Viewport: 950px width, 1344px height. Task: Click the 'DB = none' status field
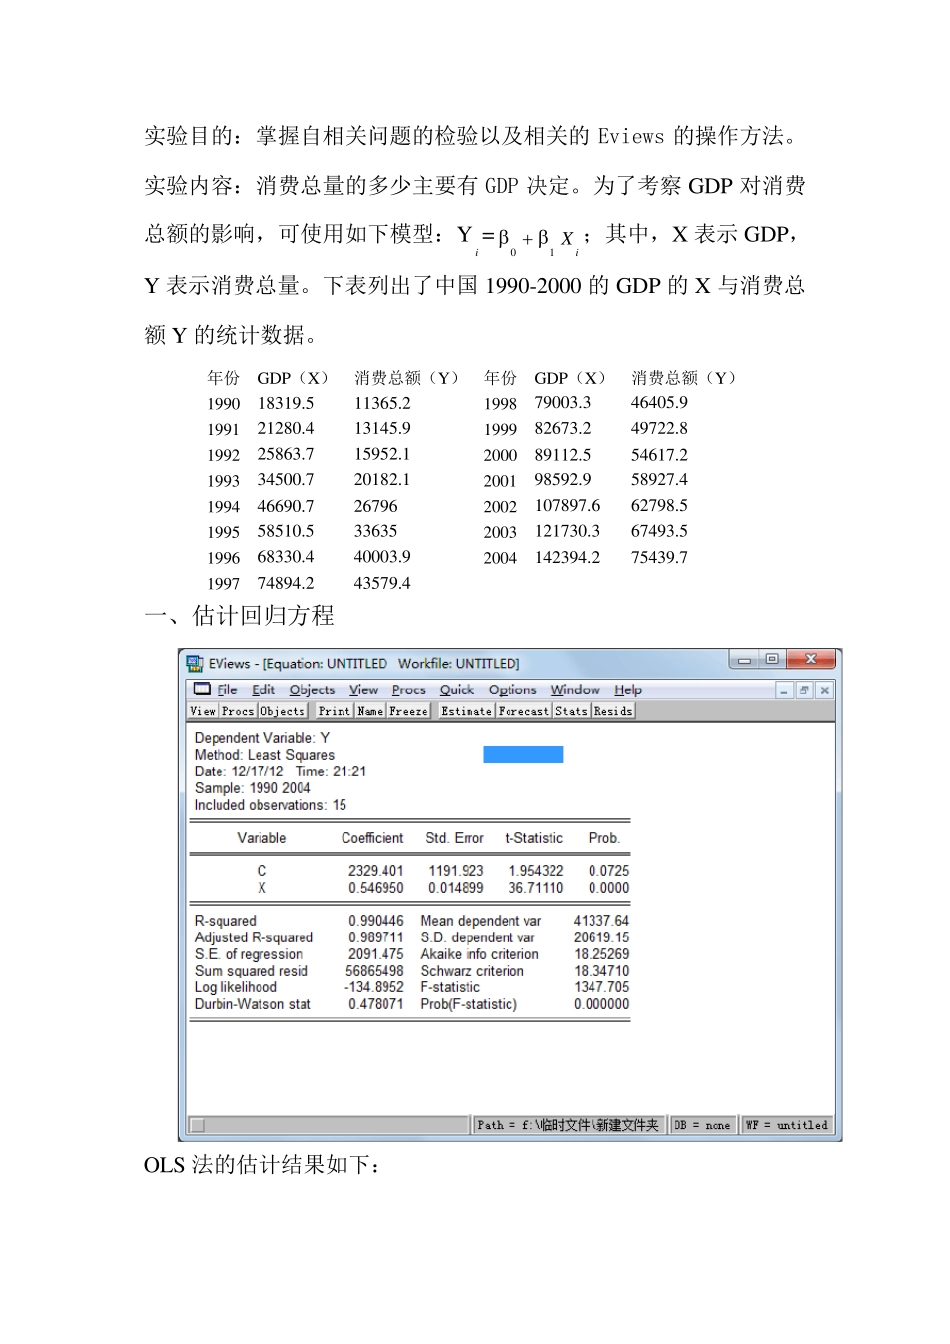[703, 1125]
